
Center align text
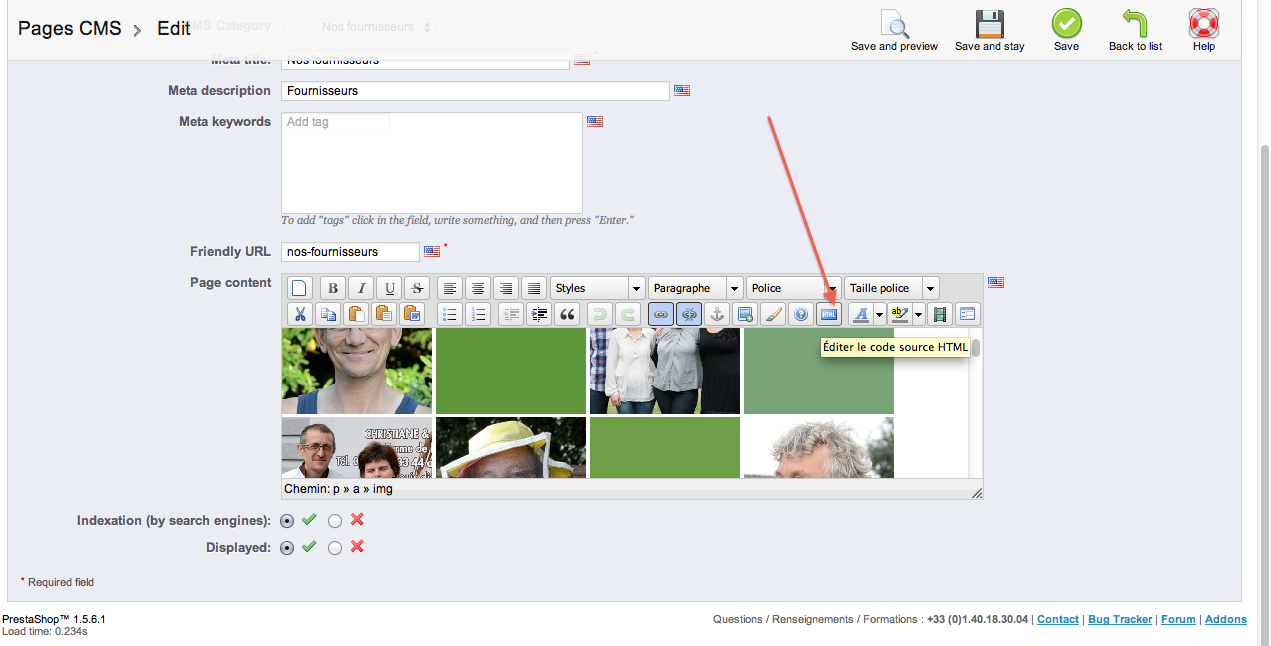tap(478, 288)
